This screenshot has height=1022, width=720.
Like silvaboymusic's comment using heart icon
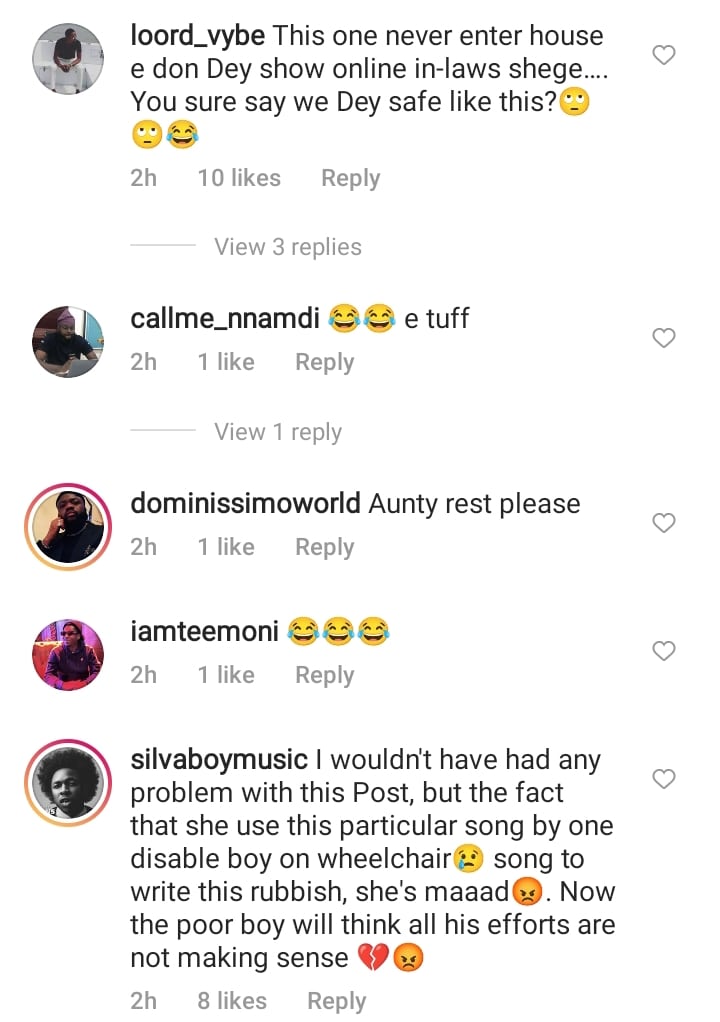664,778
